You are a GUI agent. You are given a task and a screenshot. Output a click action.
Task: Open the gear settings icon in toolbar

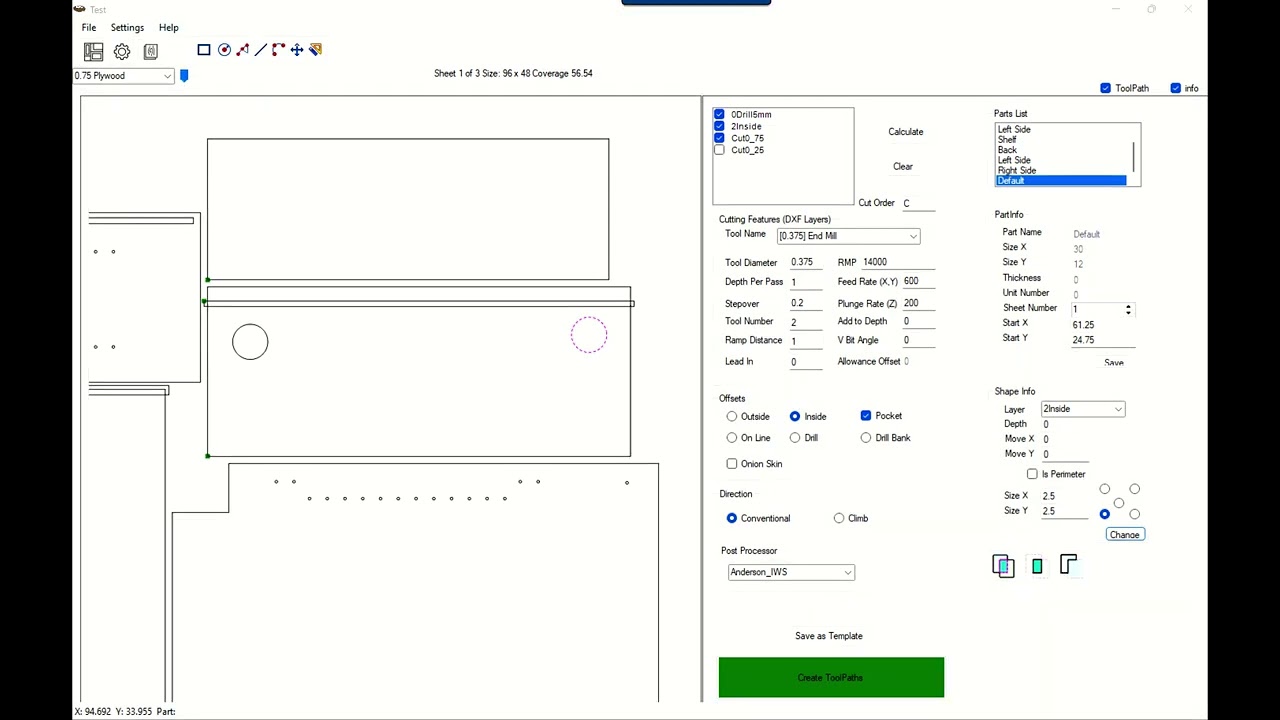(x=122, y=51)
